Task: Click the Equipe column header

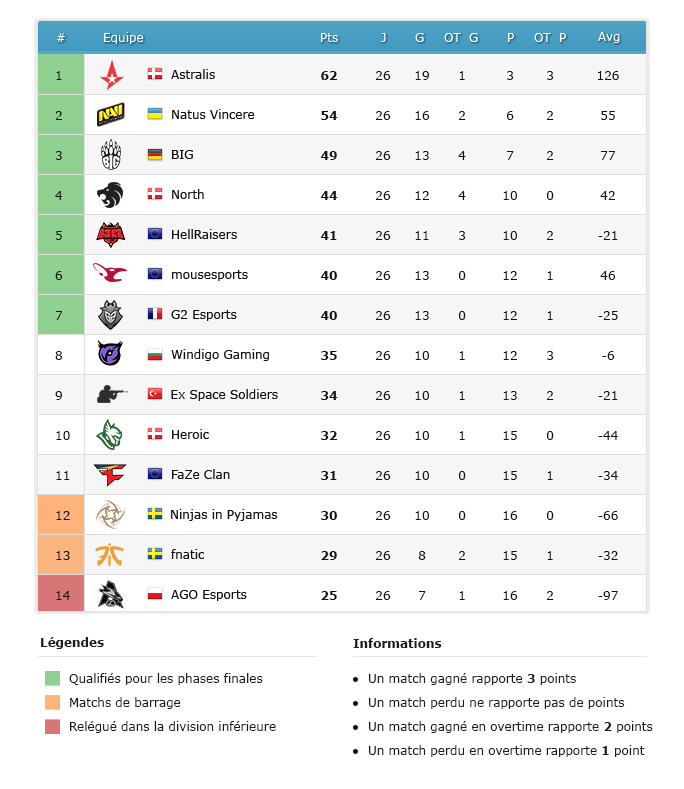Action: point(123,38)
